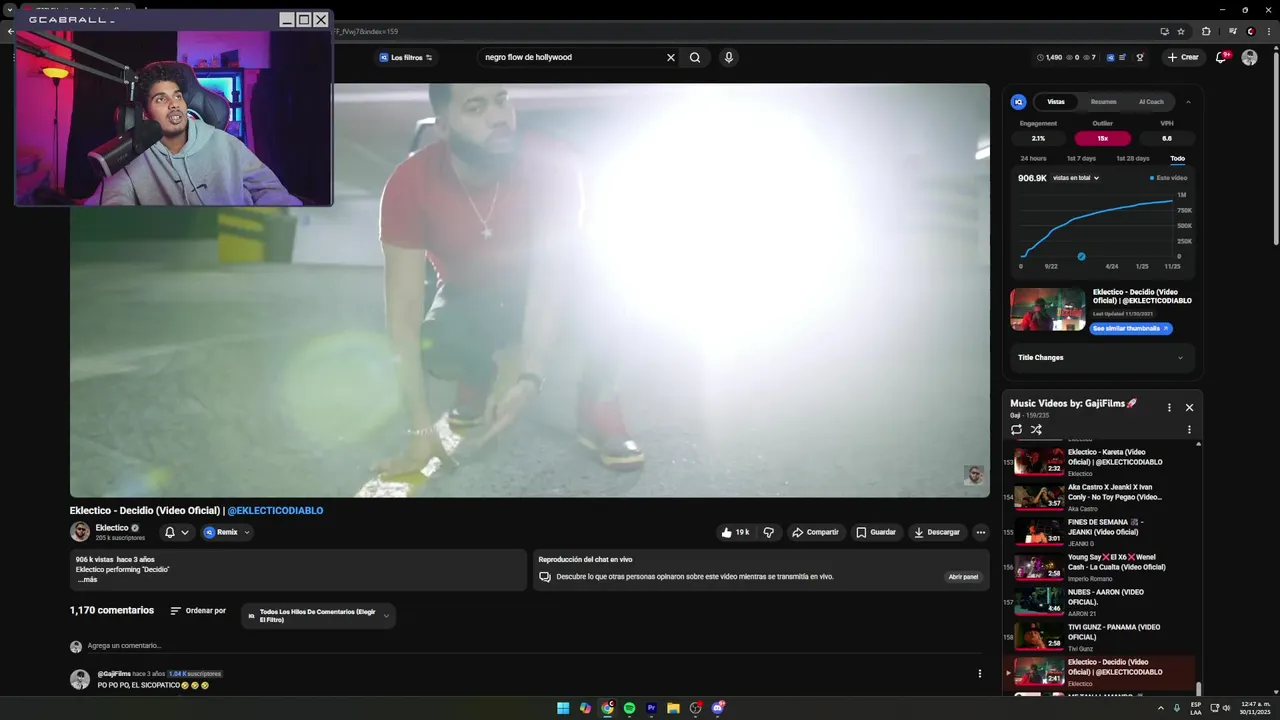Expand the Title Changes section

coord(1102,357)
